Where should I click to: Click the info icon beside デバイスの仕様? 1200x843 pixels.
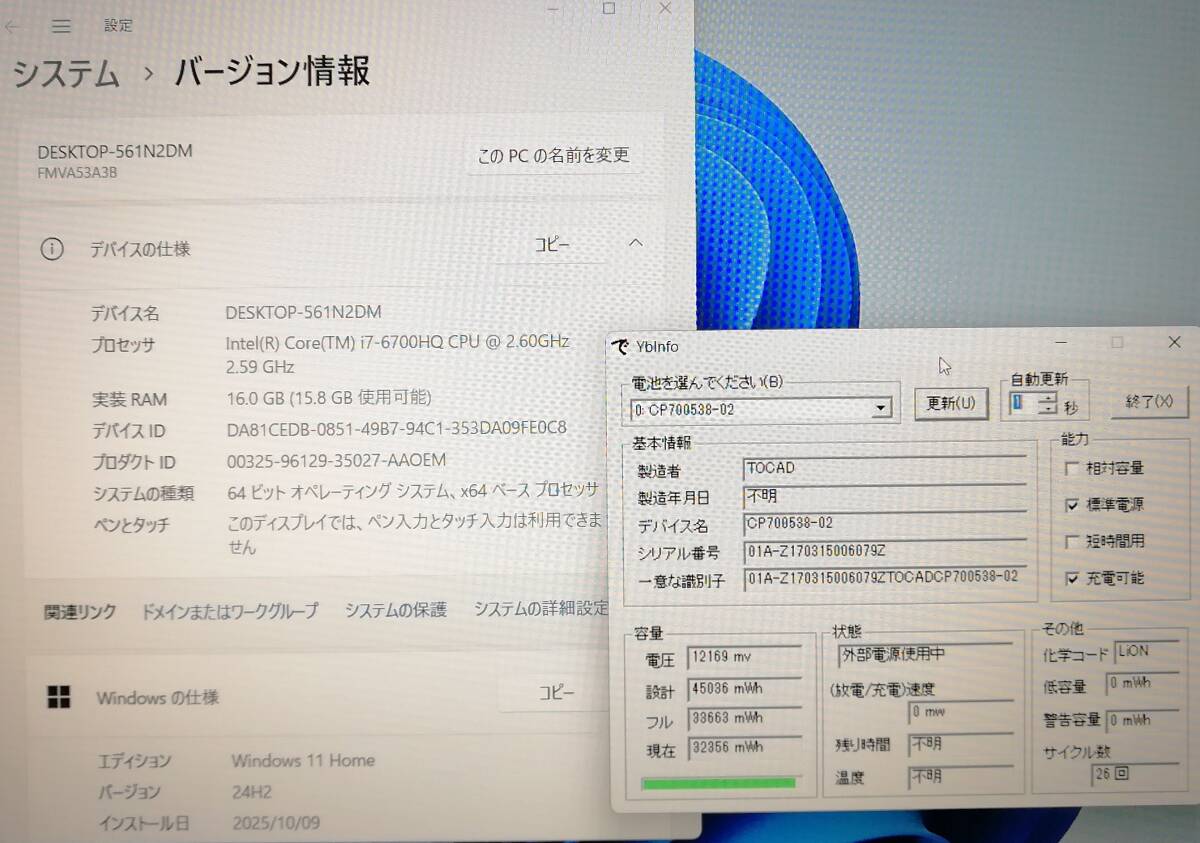[x=52, y=249]
